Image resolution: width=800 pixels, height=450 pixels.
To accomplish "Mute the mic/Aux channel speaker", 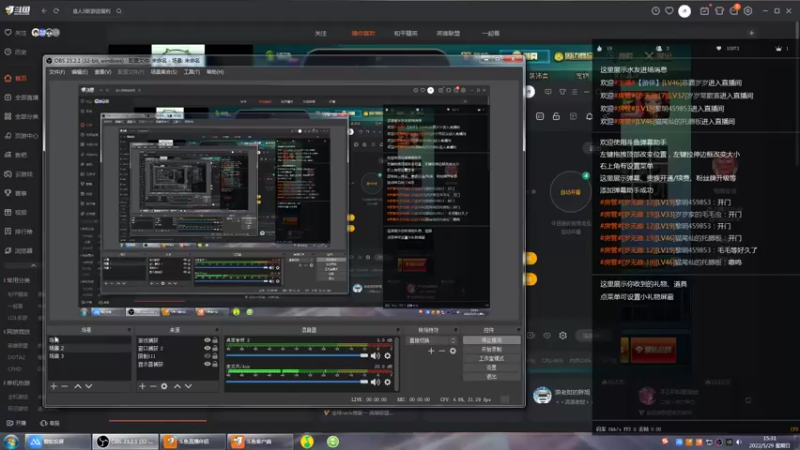I will coord(376,382).
